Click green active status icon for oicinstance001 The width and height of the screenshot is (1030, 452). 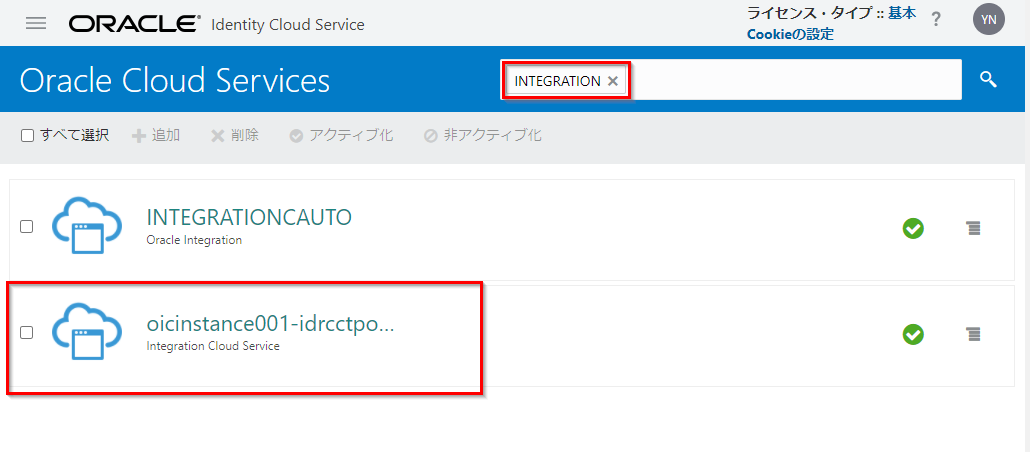(x=913, y=334)
